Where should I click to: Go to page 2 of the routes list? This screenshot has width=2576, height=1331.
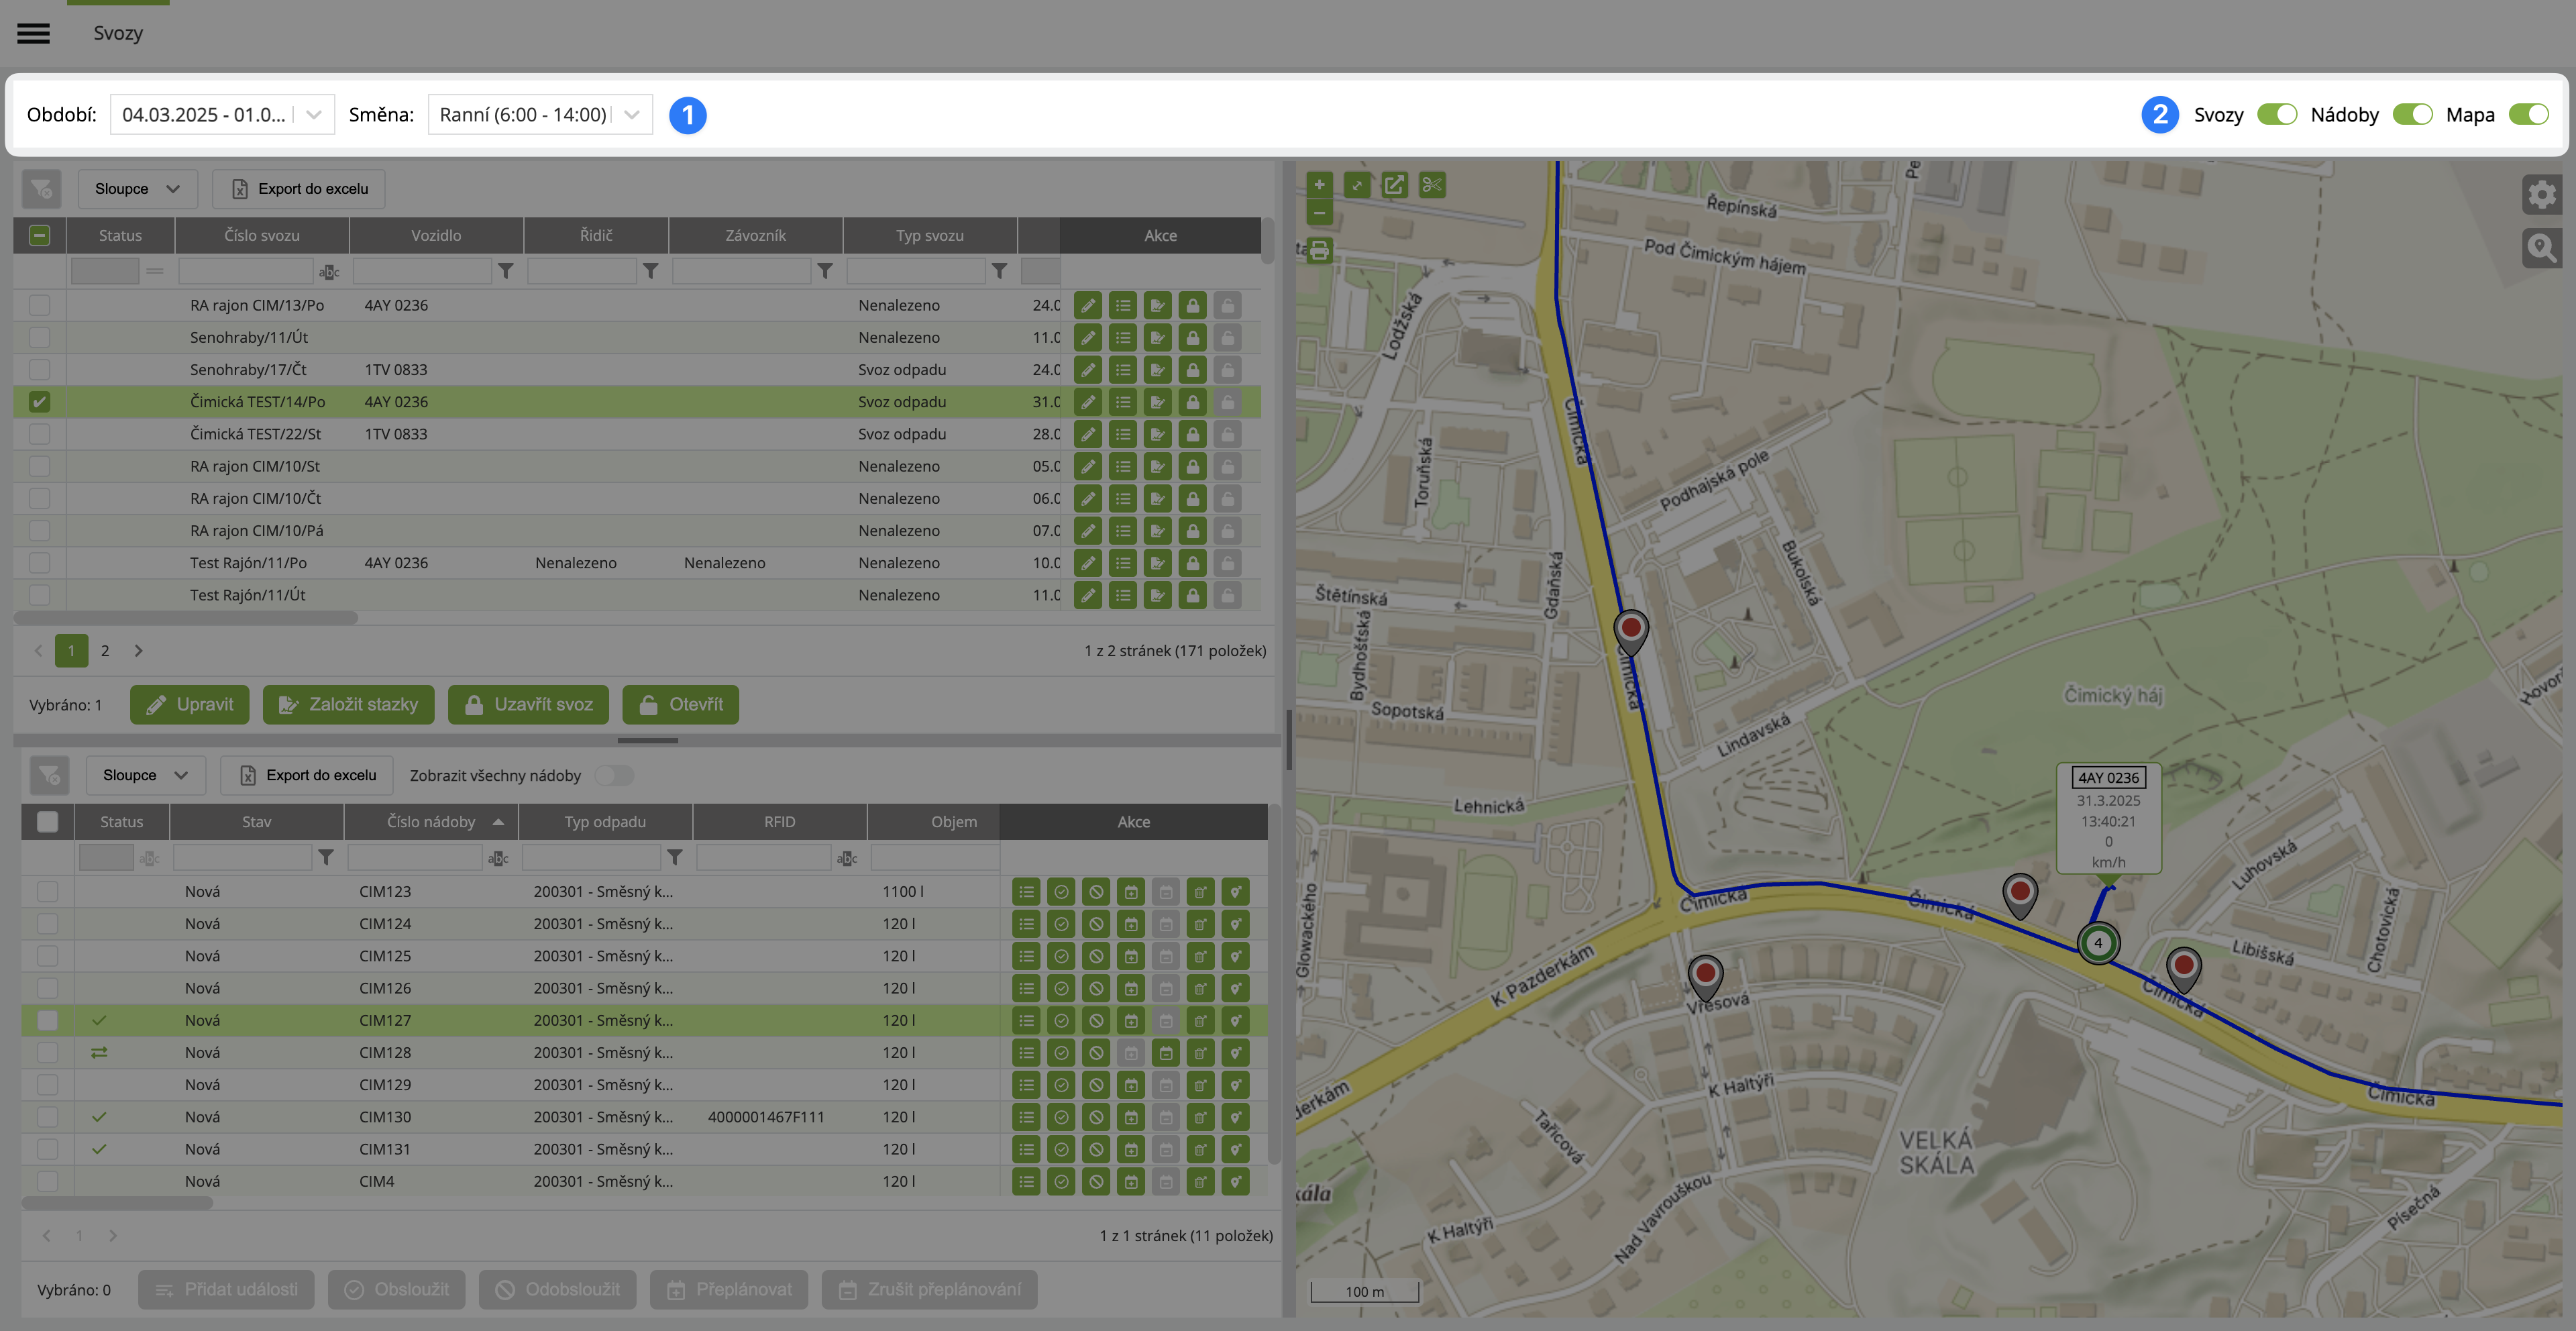[105, 651]
